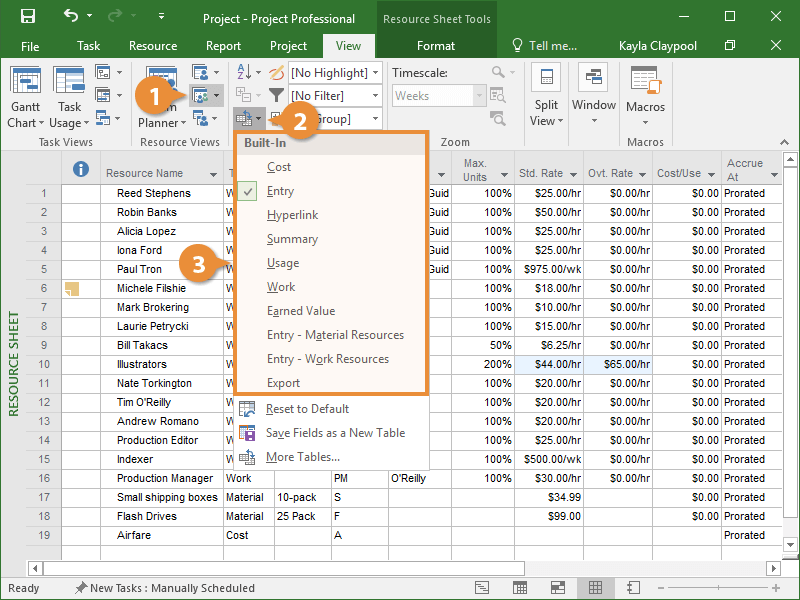Click More Tables... option
The height and width of the screenshot is (600, 800).
pos(302,457)
